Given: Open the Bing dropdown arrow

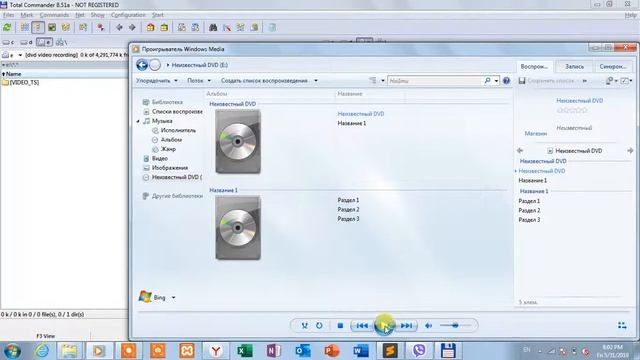Looking at the screenshot, I should pyautogui.click(x=173, y=298).
